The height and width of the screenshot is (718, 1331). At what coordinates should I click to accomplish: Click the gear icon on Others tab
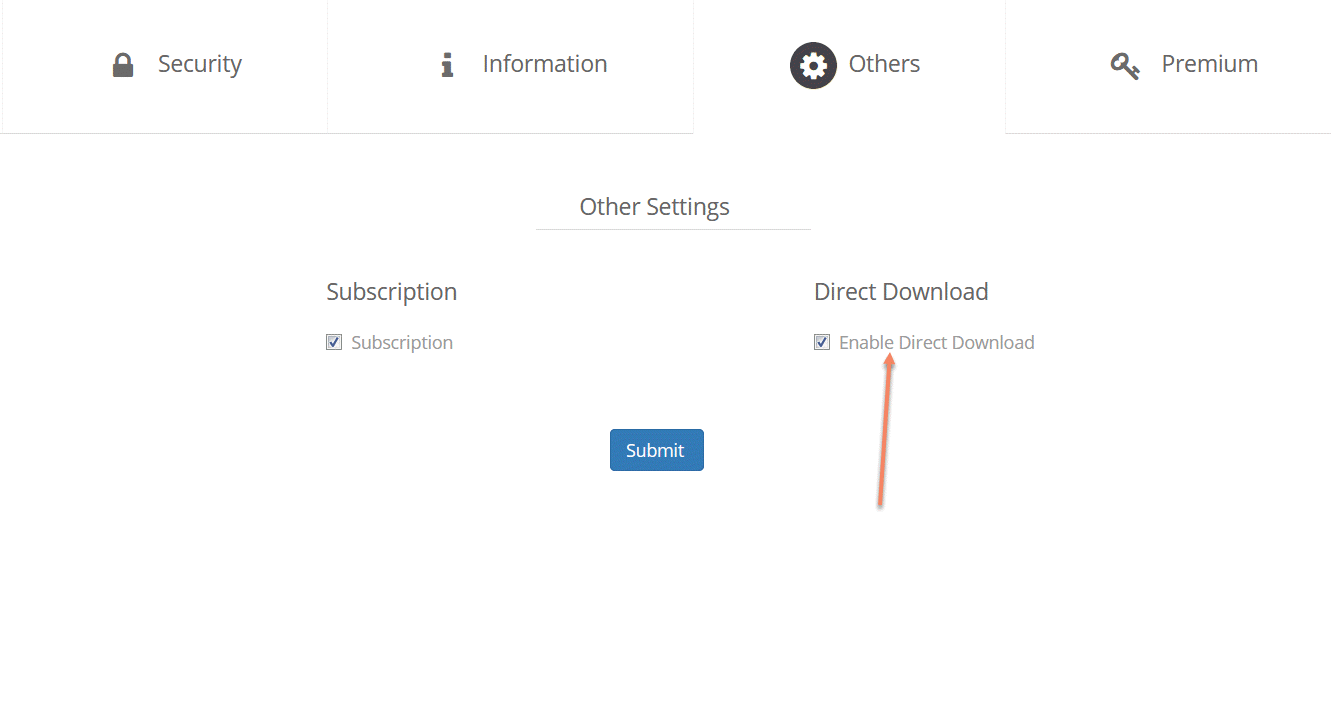[x=813, y=65]
